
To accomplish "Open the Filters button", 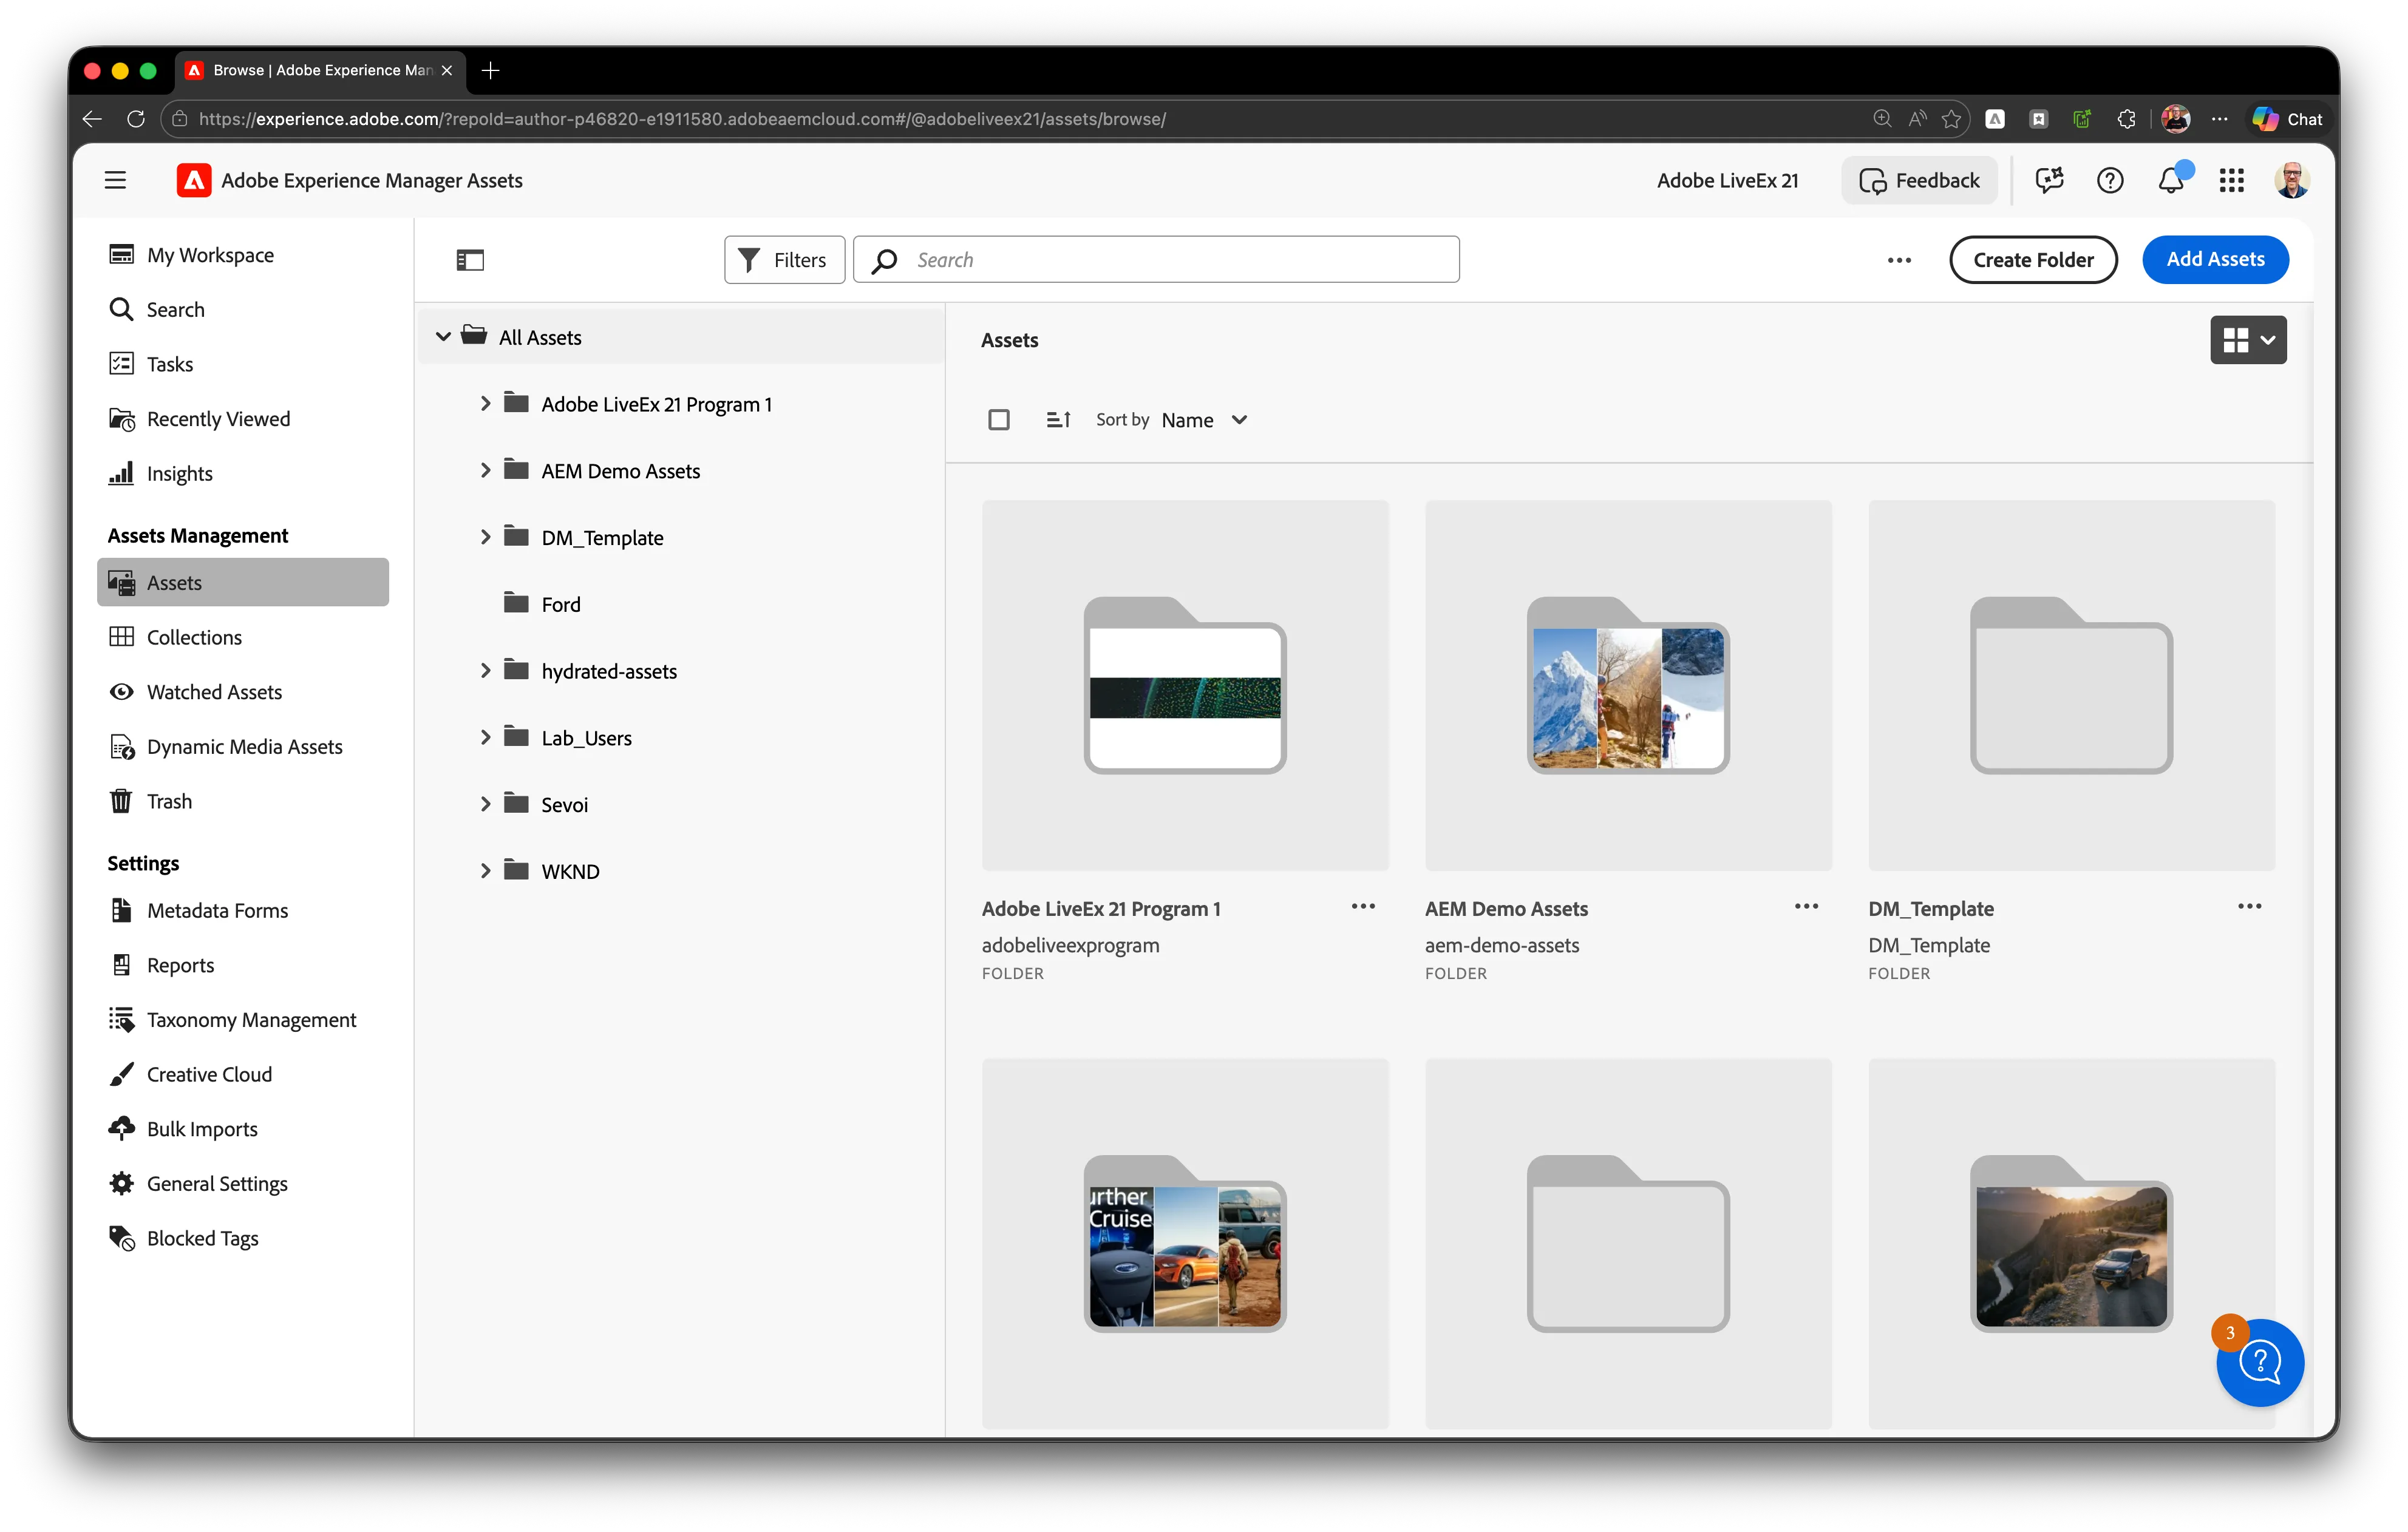I will pos(785,260).
